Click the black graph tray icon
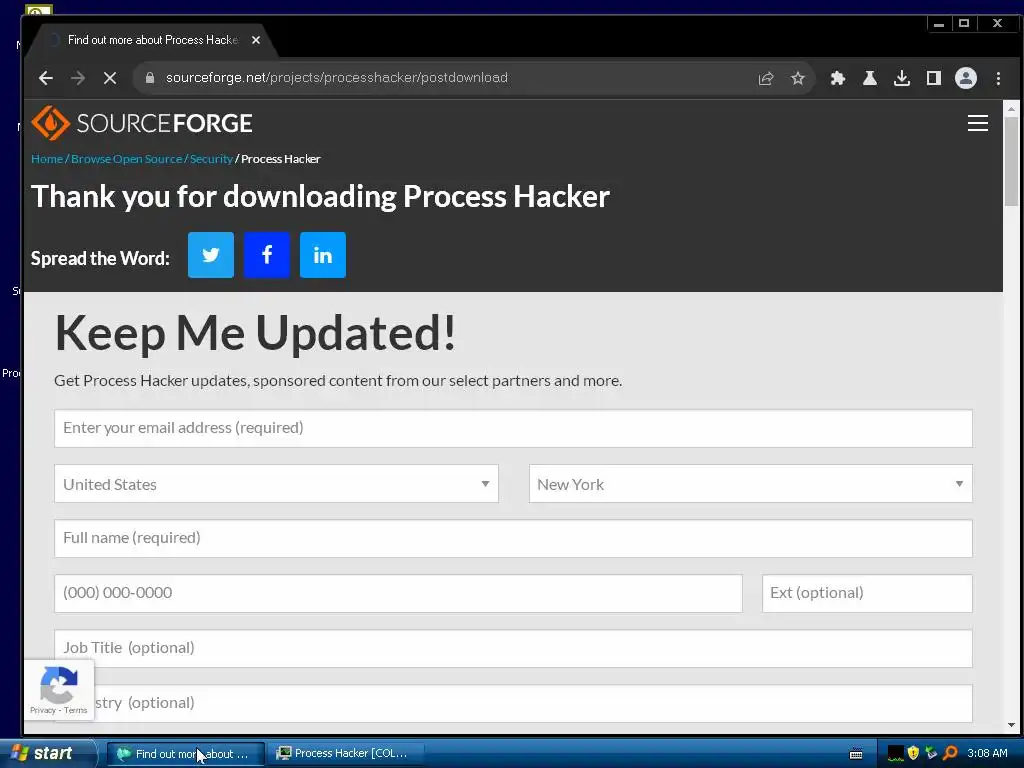The image size is (1024, 768). (895, 753)
